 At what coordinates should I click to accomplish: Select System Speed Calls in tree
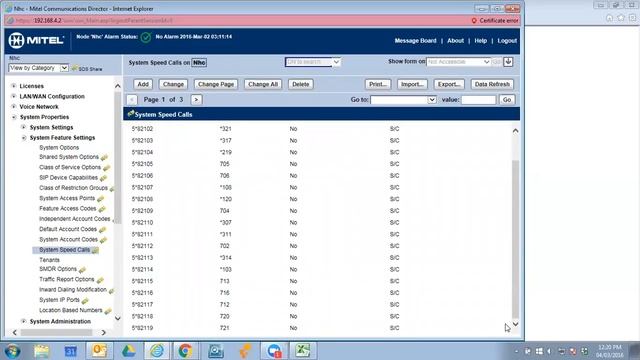(x=64, y=250)
